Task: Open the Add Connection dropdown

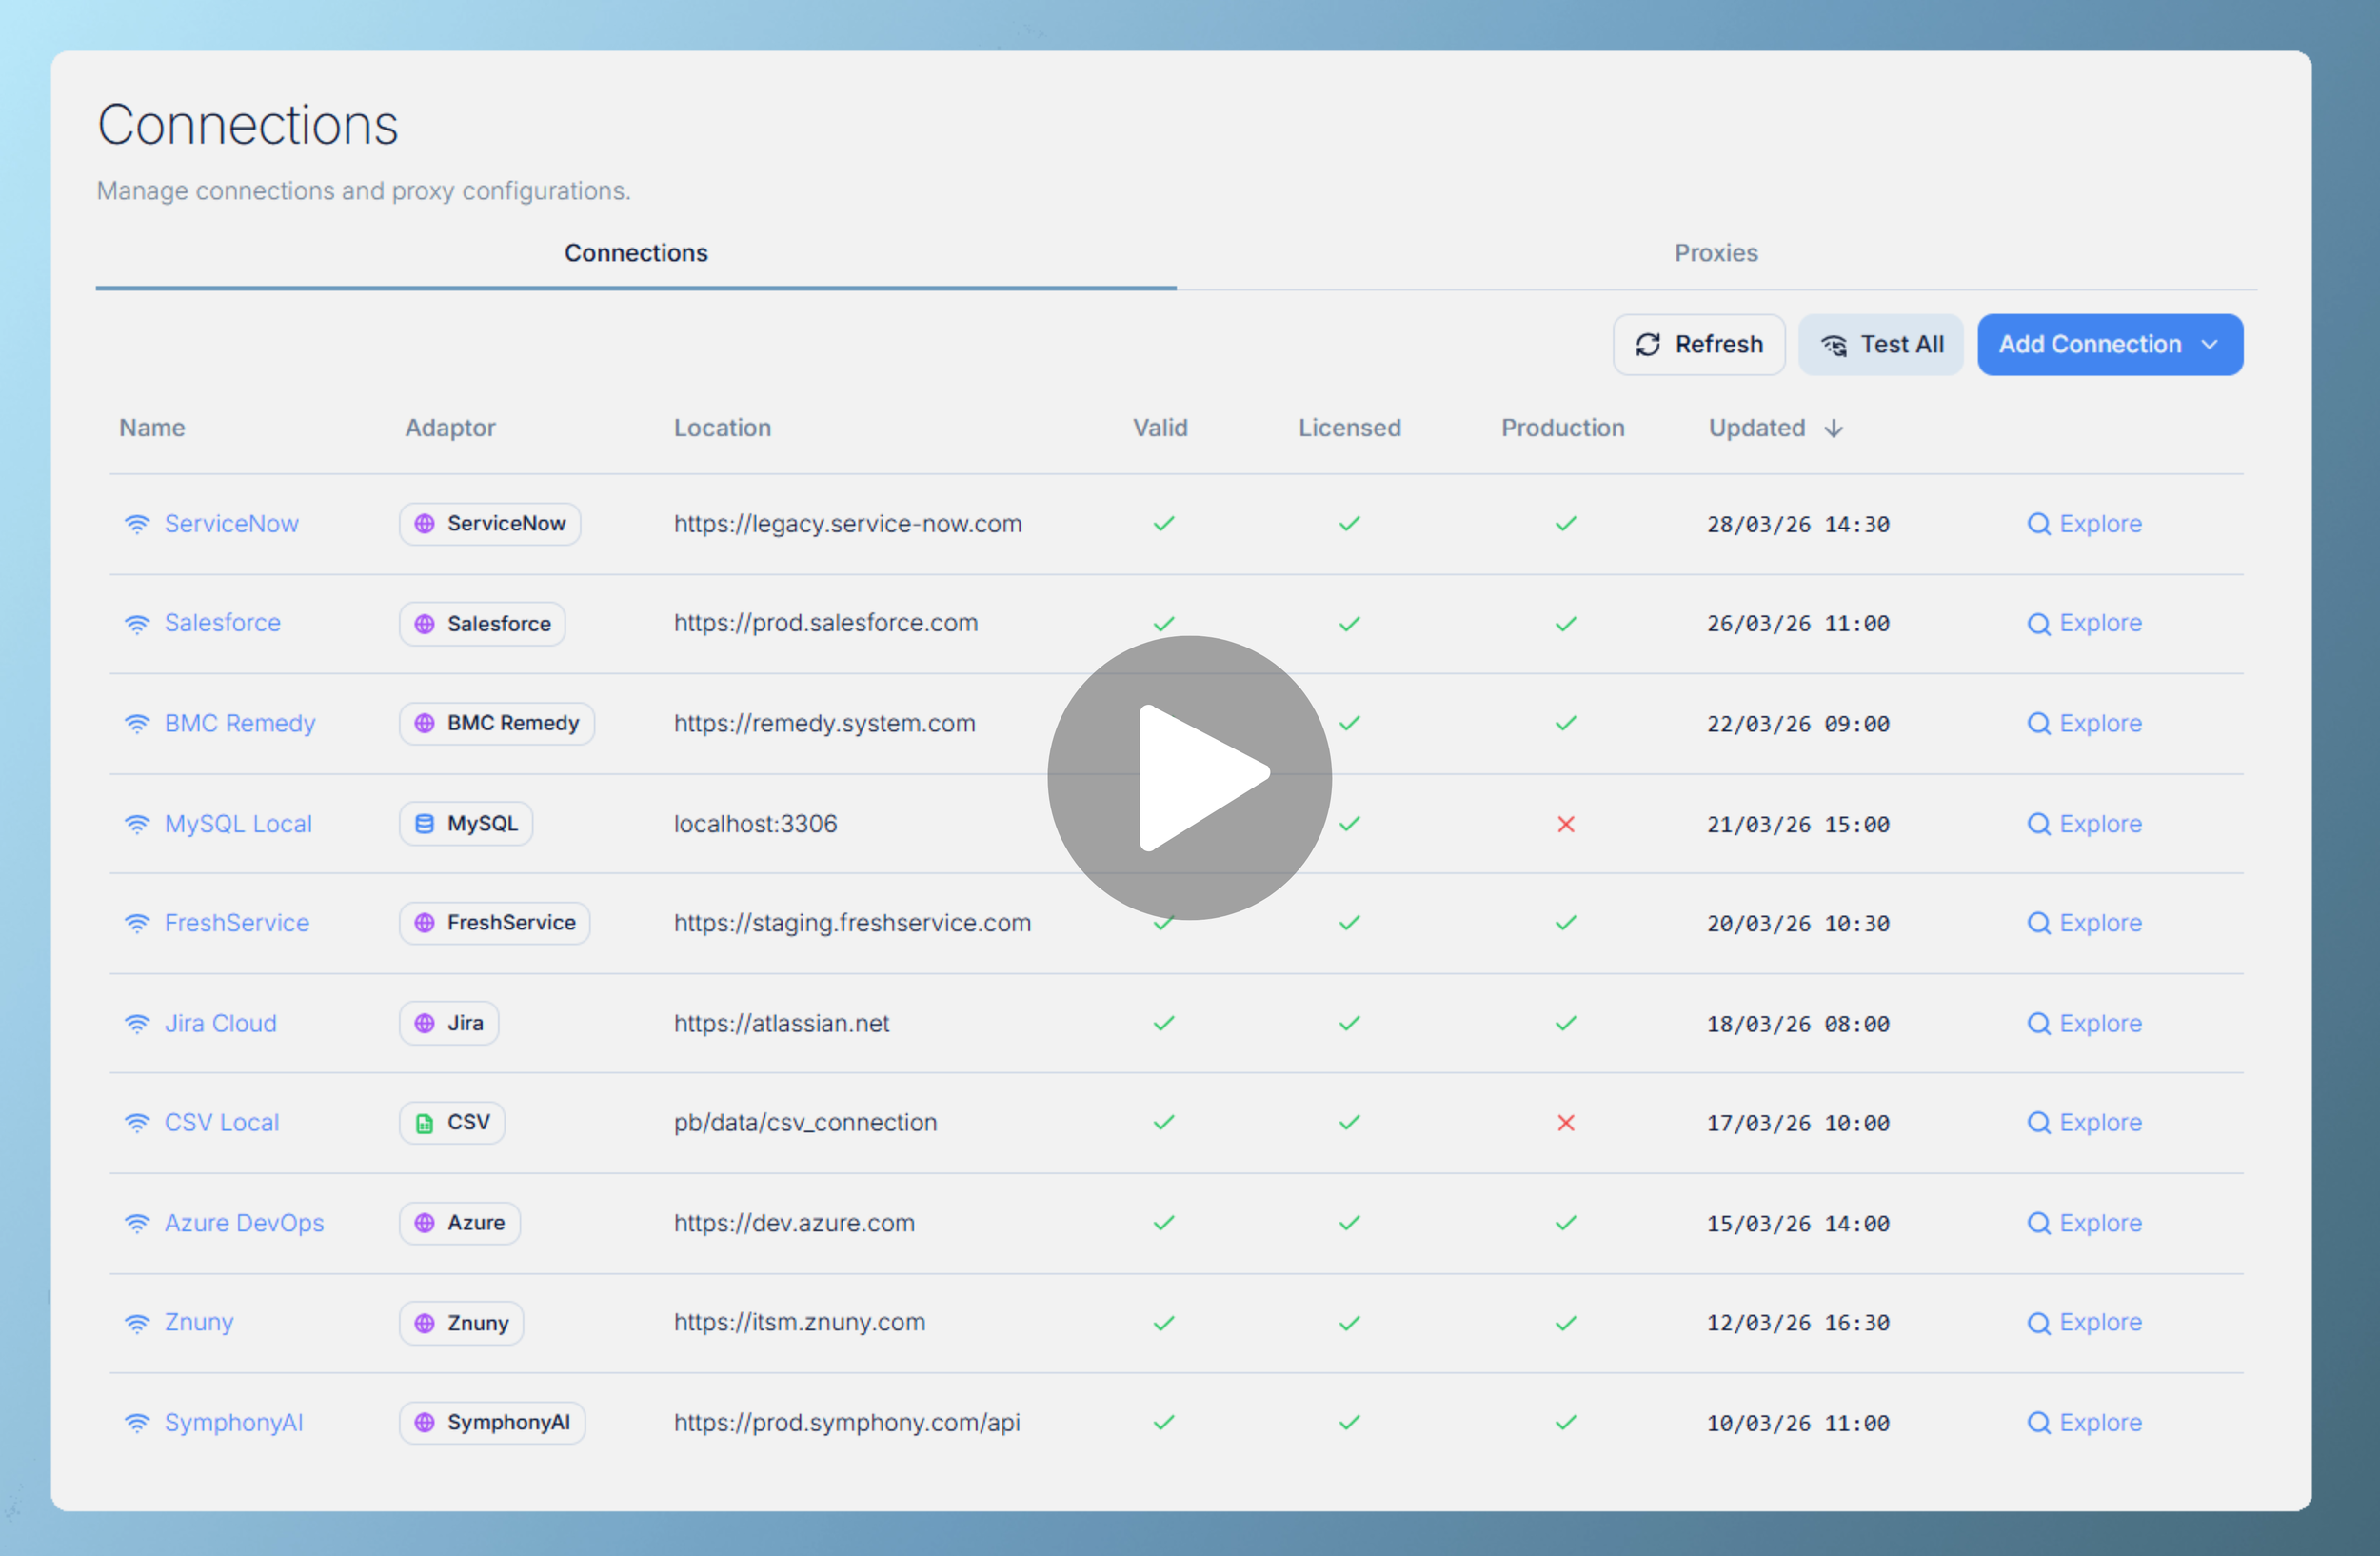Action: (2110, 345)
